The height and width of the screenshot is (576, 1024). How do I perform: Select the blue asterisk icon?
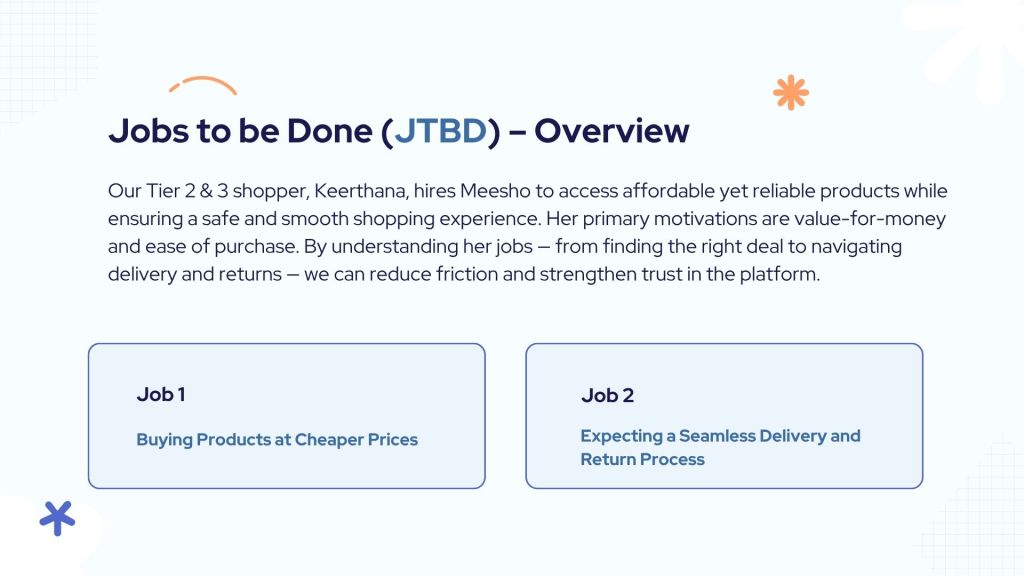click(57, 517)
